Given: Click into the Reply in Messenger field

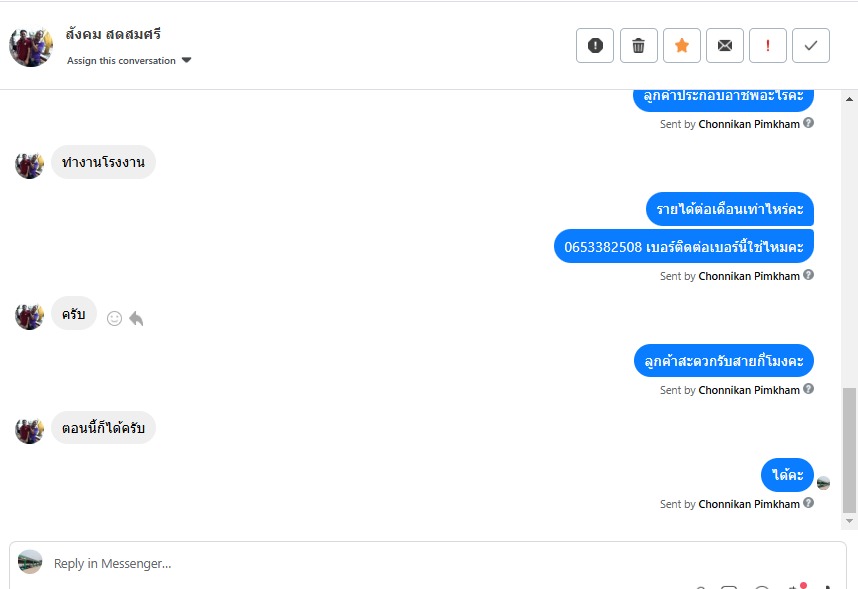Looking at the screenshot, I should click(400, 563).
